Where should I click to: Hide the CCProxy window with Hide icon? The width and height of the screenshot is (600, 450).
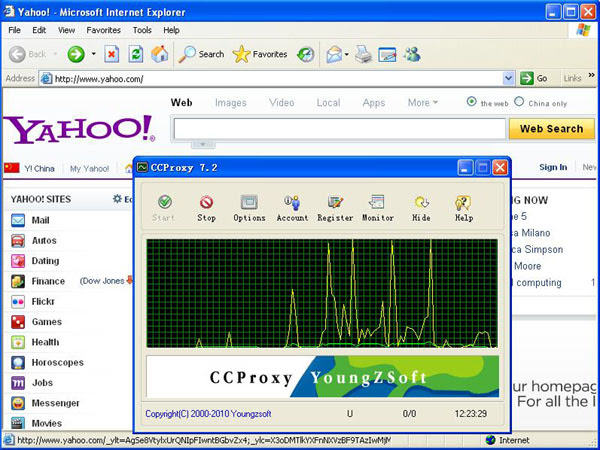coord(421,202)
